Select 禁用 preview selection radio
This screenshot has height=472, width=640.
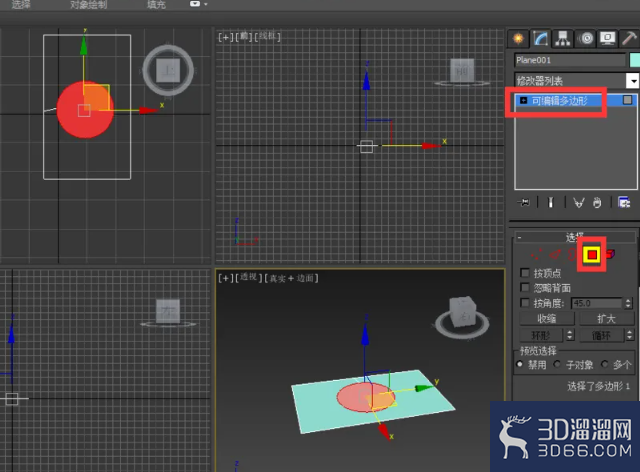click(520, 364)
